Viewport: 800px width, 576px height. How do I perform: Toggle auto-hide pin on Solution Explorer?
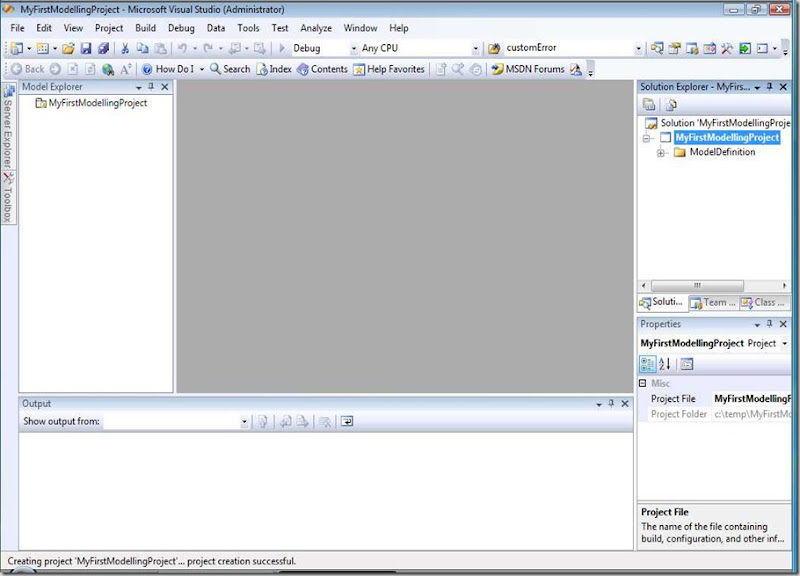point(770,87)
